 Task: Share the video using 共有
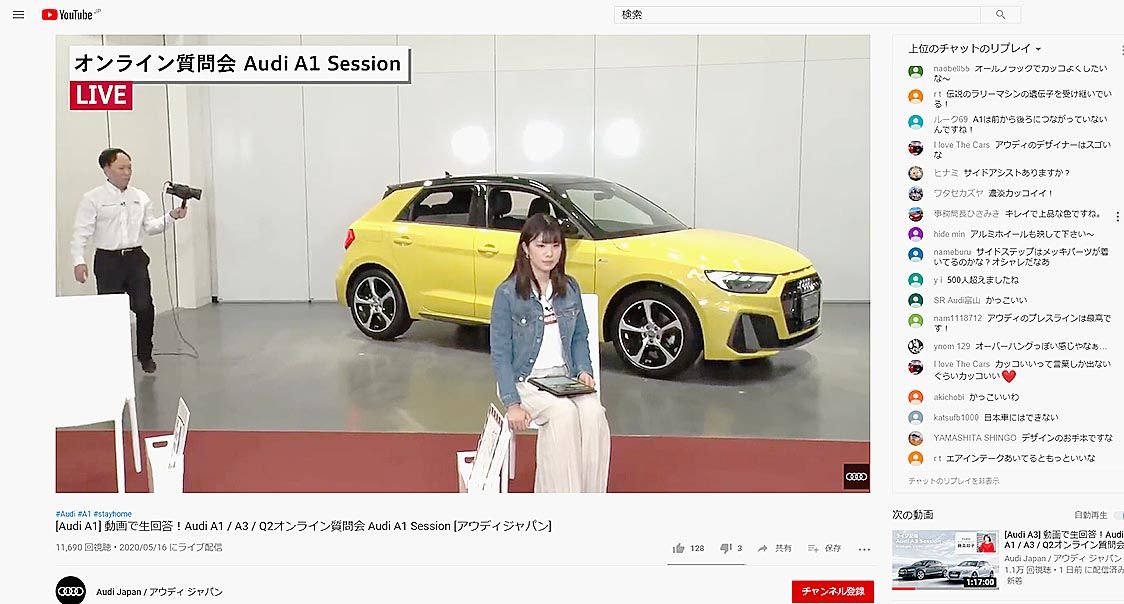(x=774, y=548)
